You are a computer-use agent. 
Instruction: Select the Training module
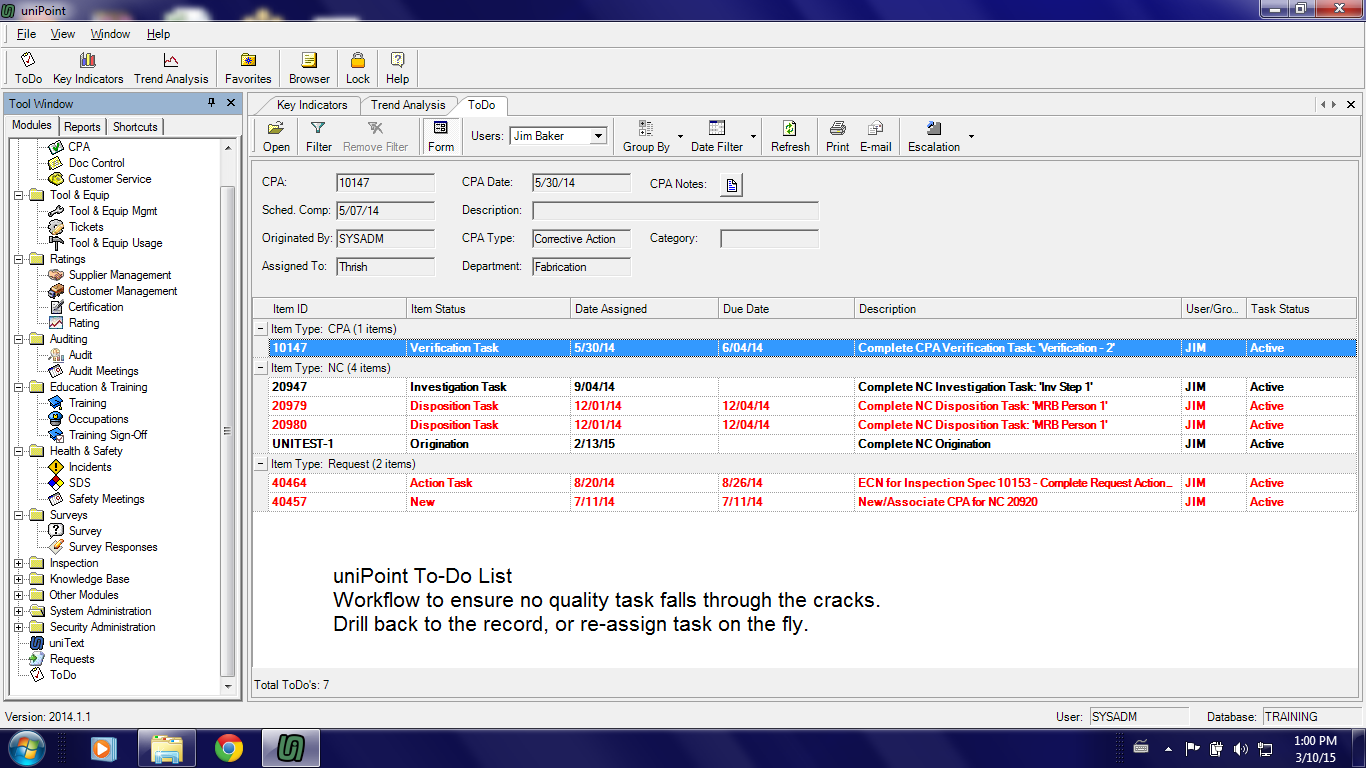pos(87,403)
